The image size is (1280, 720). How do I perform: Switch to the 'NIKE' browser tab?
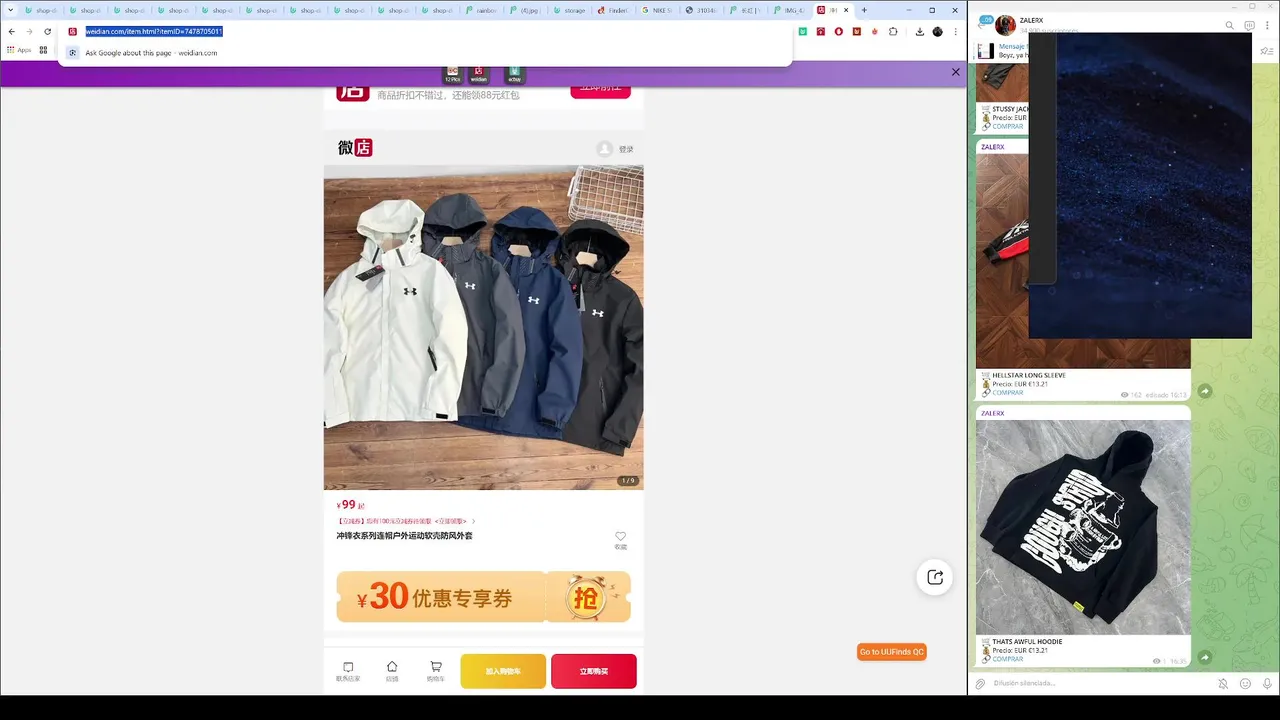657,10
